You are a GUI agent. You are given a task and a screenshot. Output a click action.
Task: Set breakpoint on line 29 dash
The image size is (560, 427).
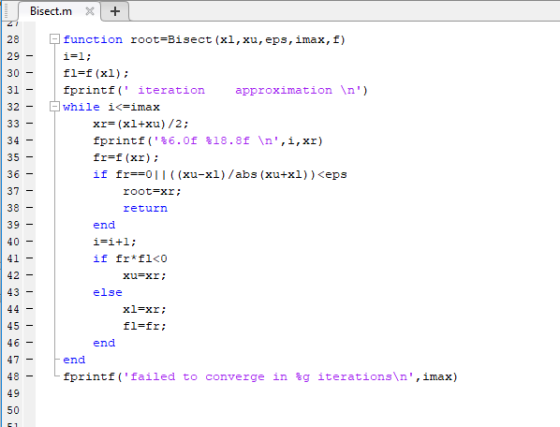click(30, 56)
